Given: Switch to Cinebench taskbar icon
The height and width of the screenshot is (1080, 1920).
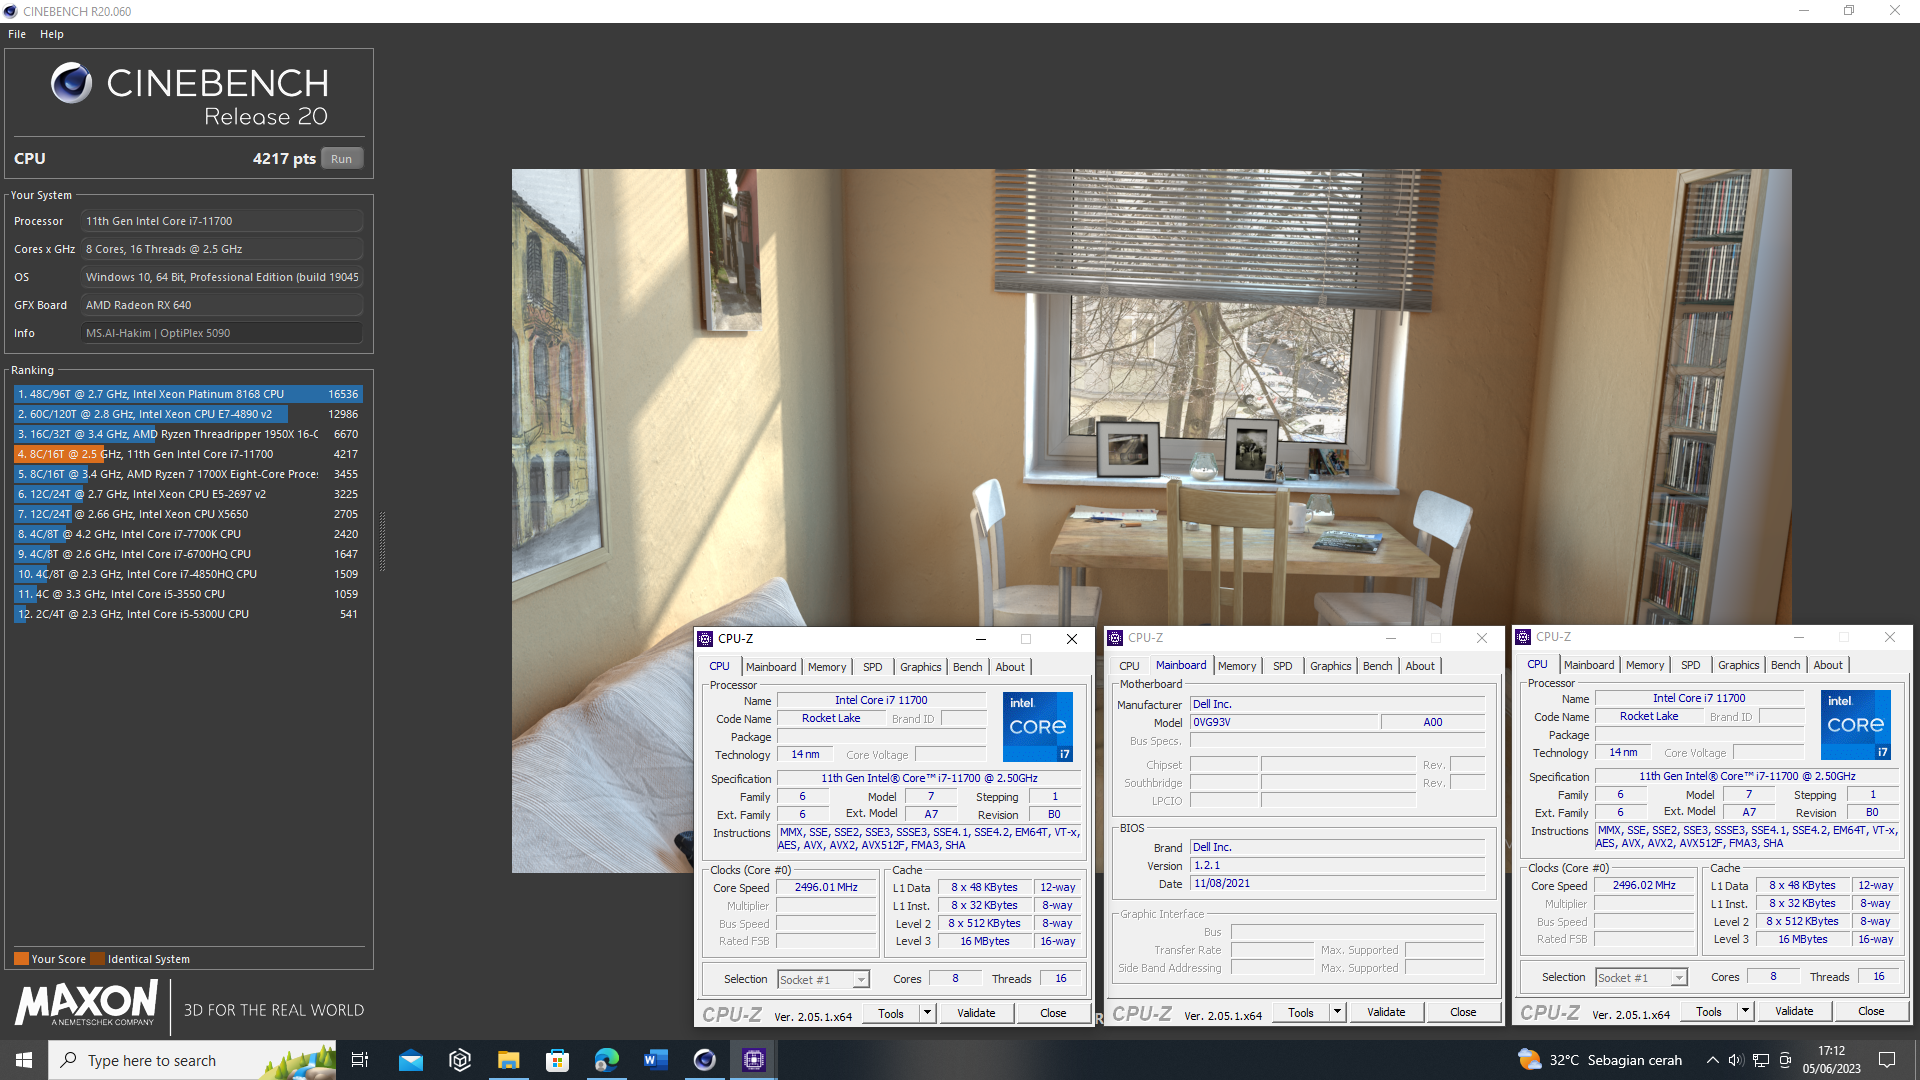Looking at the screenshot, I should (705, 1060).
